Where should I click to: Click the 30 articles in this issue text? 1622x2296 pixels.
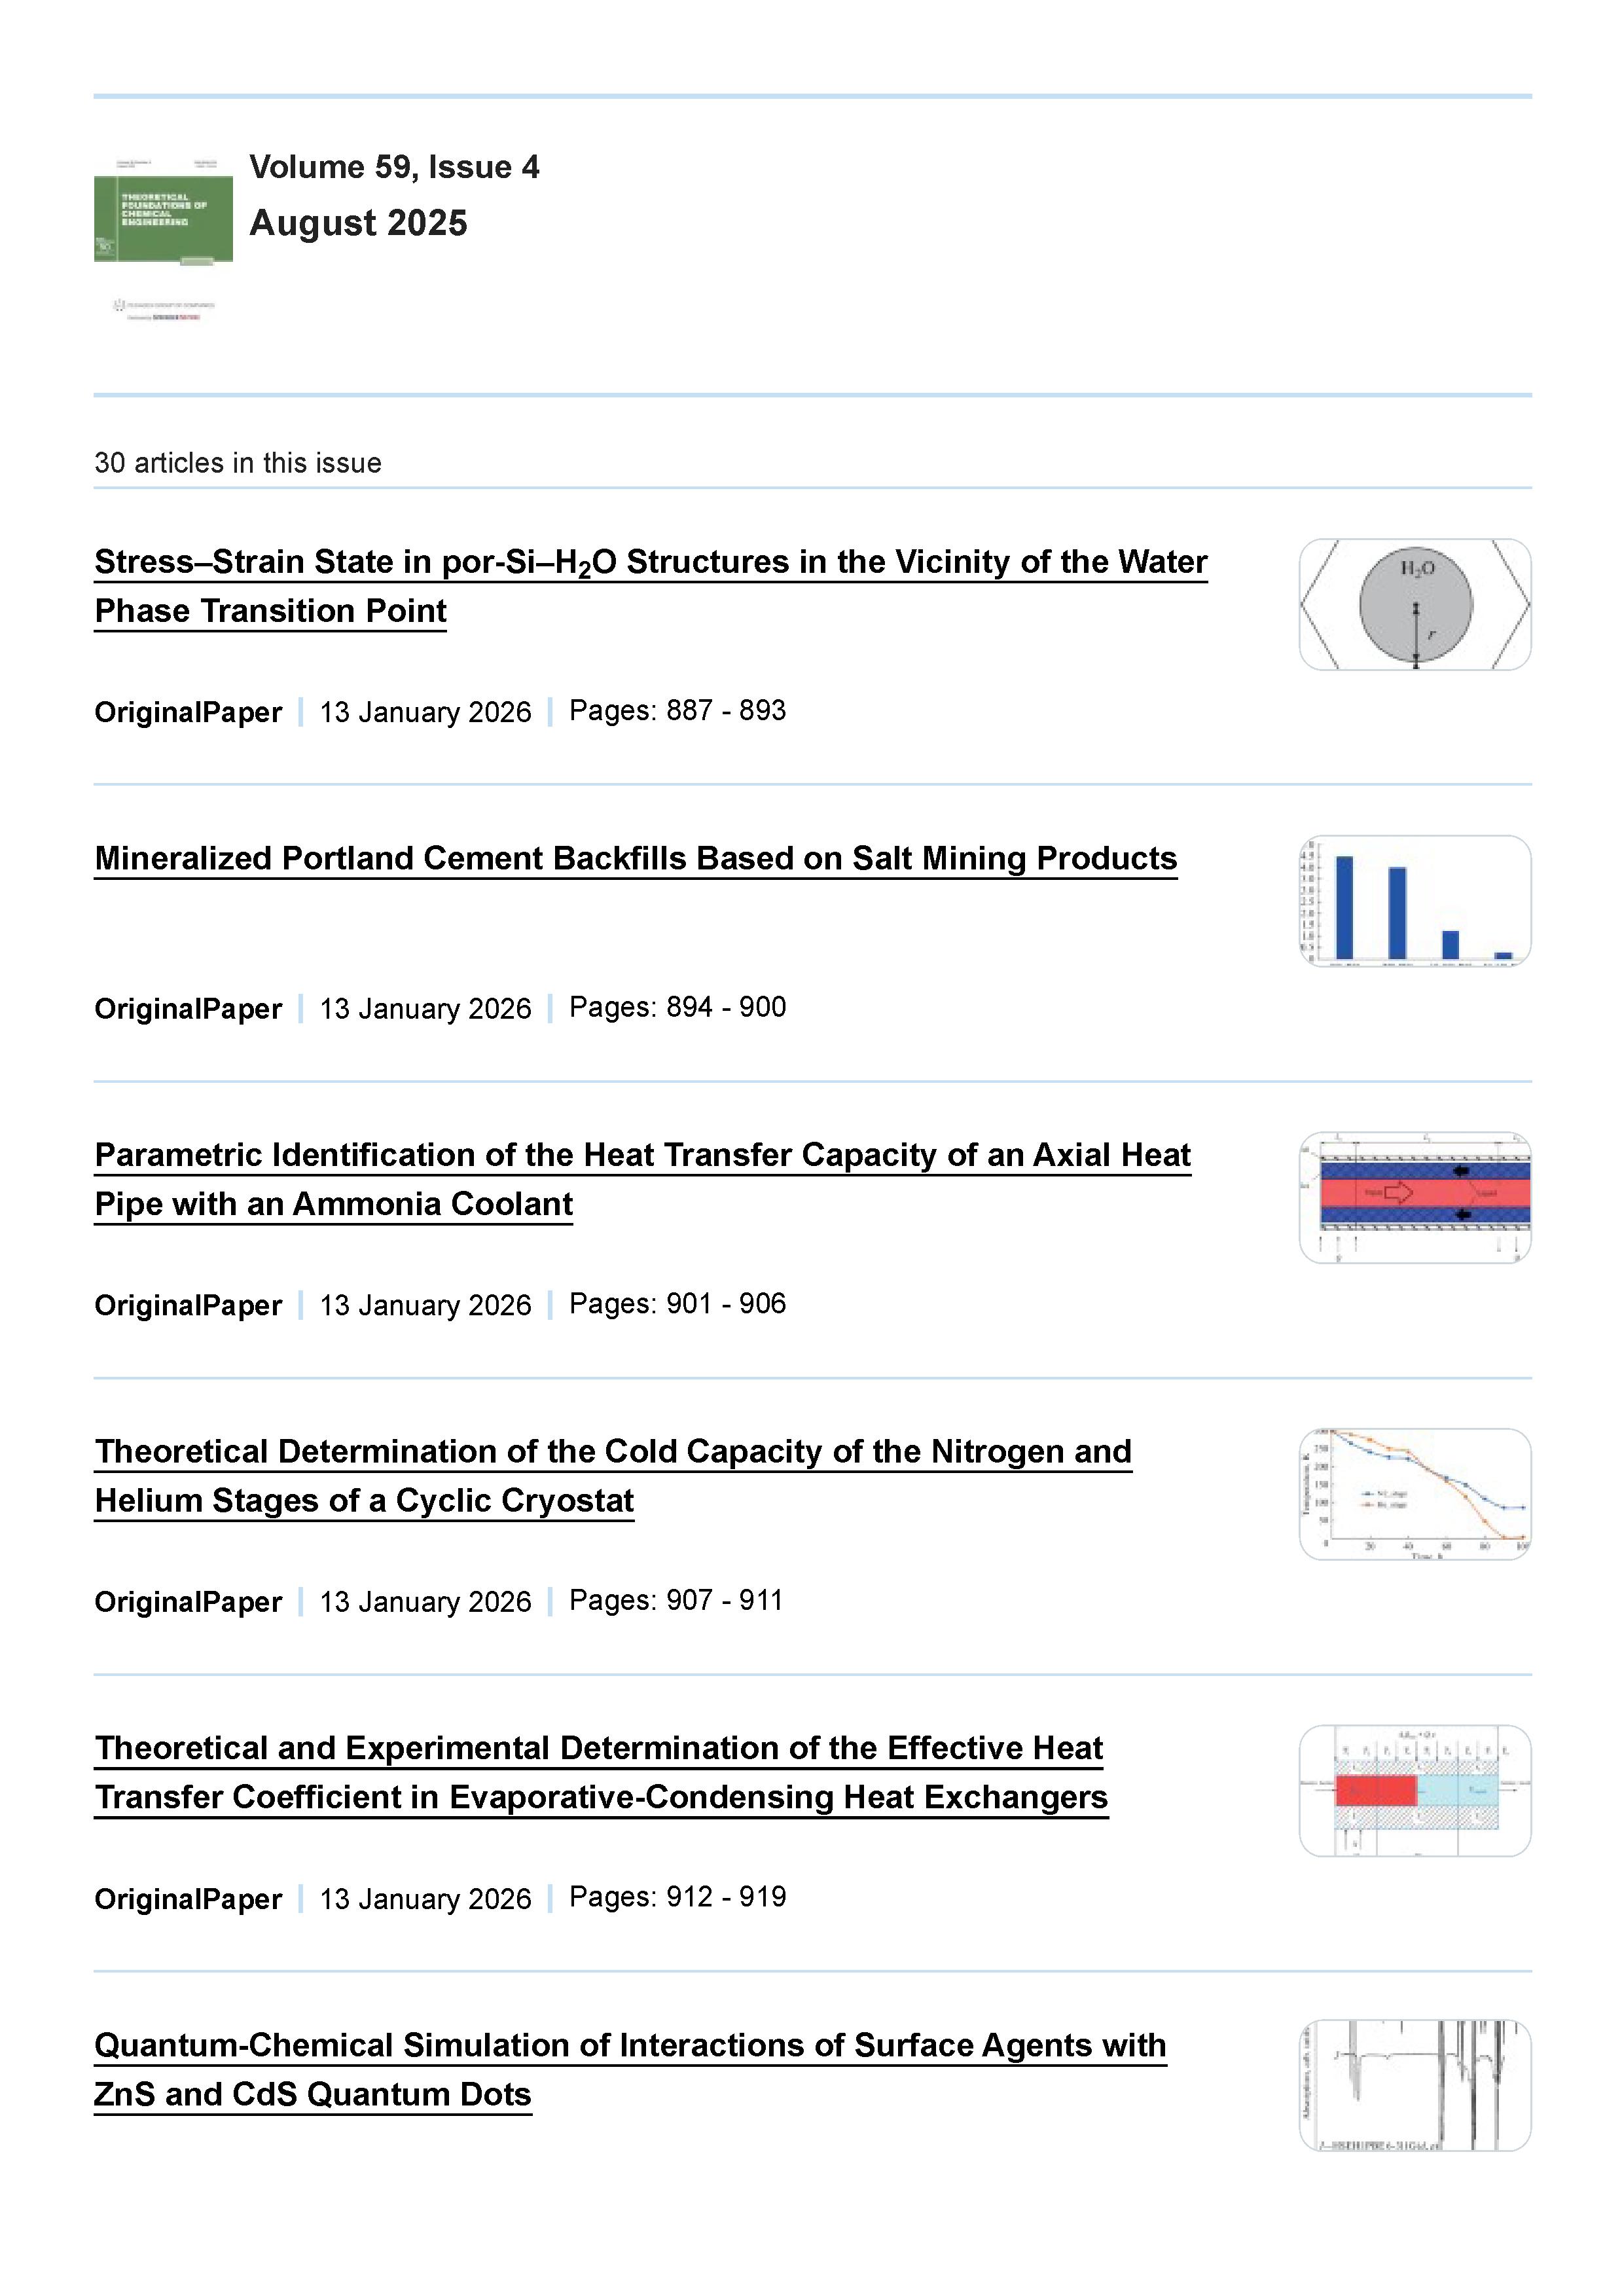click(238, 463)
